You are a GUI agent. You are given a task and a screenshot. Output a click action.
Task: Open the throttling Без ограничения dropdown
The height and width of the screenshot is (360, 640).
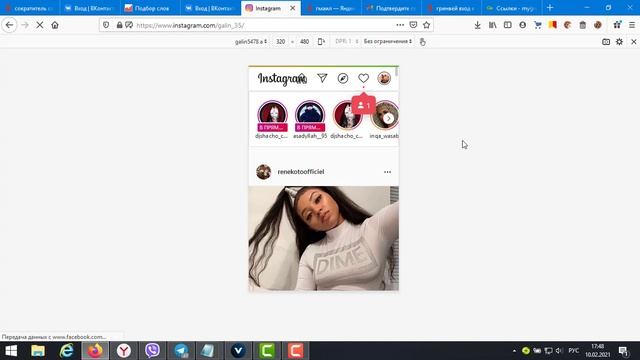click(388, 42)
